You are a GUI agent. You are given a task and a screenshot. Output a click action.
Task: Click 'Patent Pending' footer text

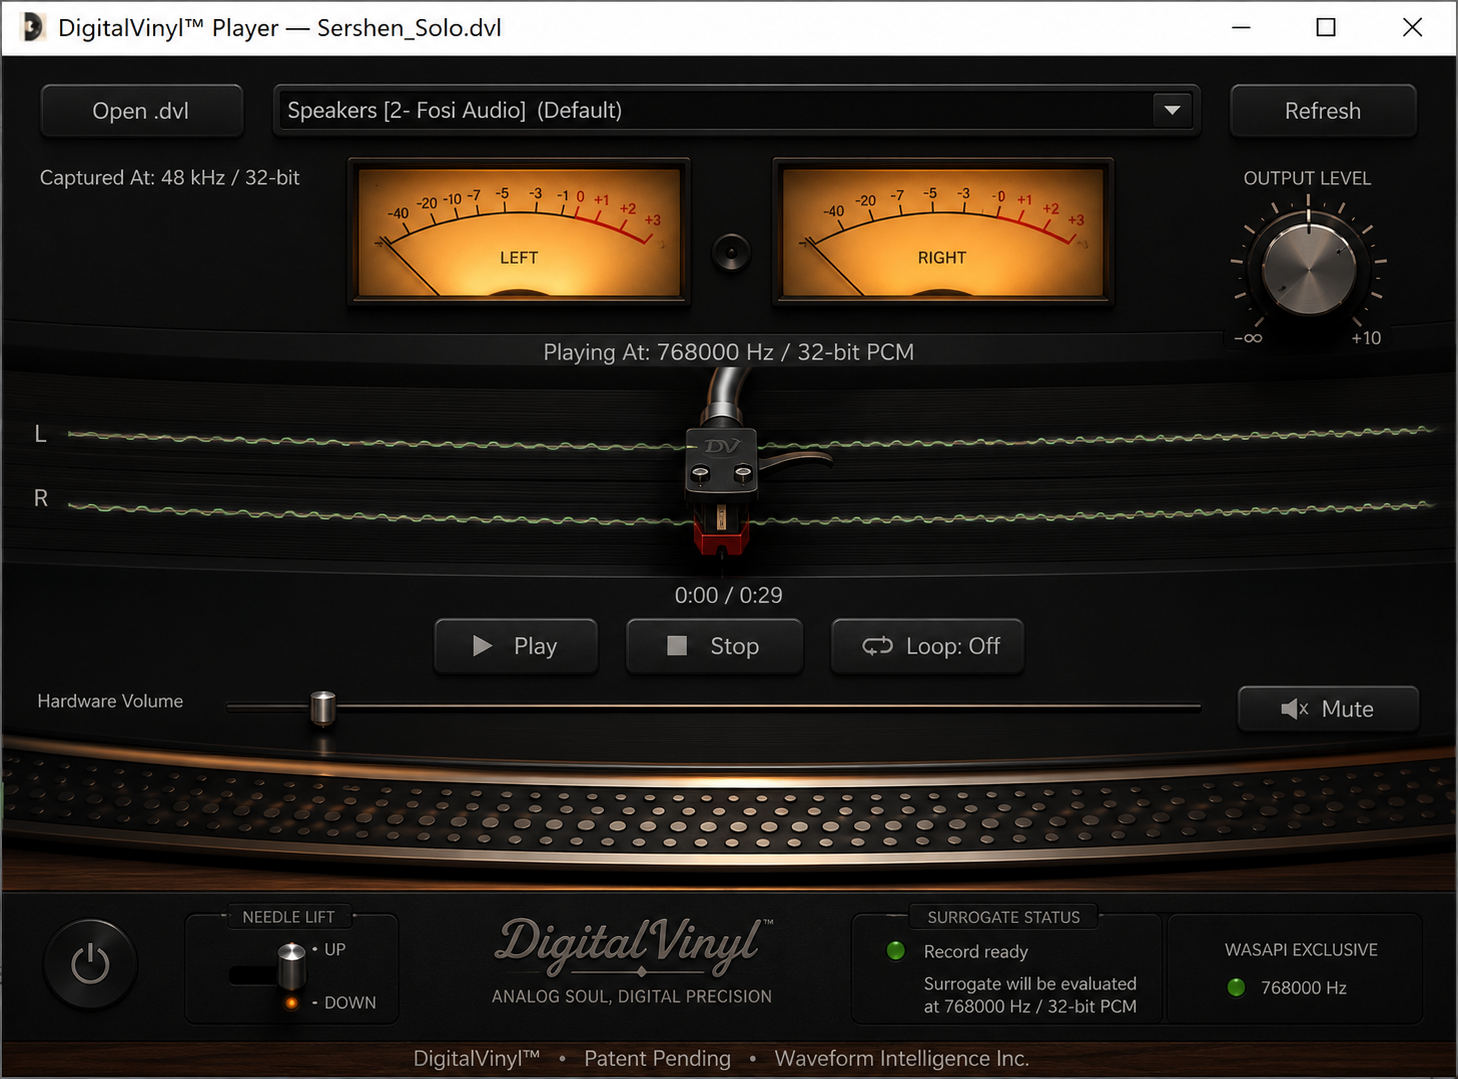pyautogui.click(x=657, y=1058)
